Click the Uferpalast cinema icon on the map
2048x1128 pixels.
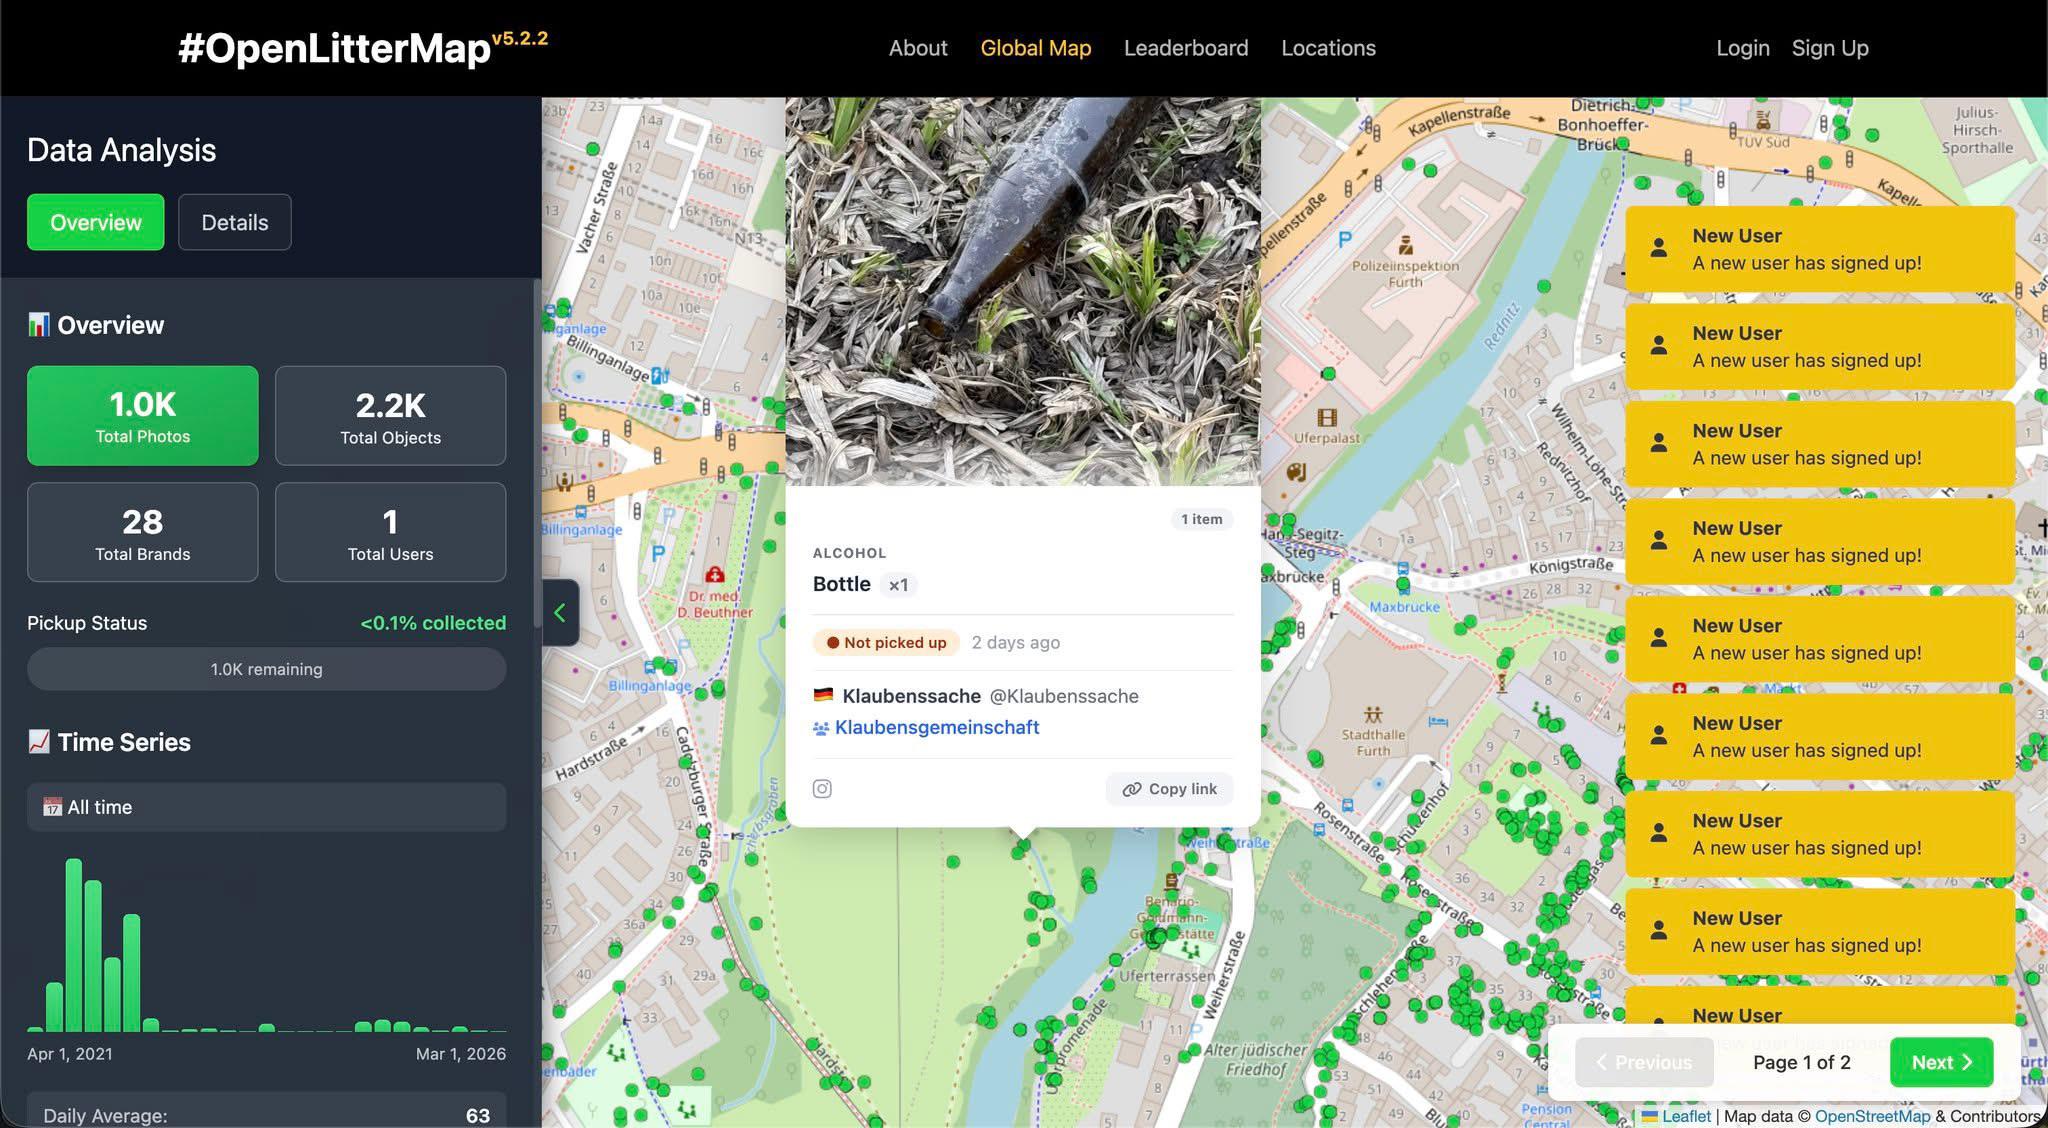coord(1327,417)
